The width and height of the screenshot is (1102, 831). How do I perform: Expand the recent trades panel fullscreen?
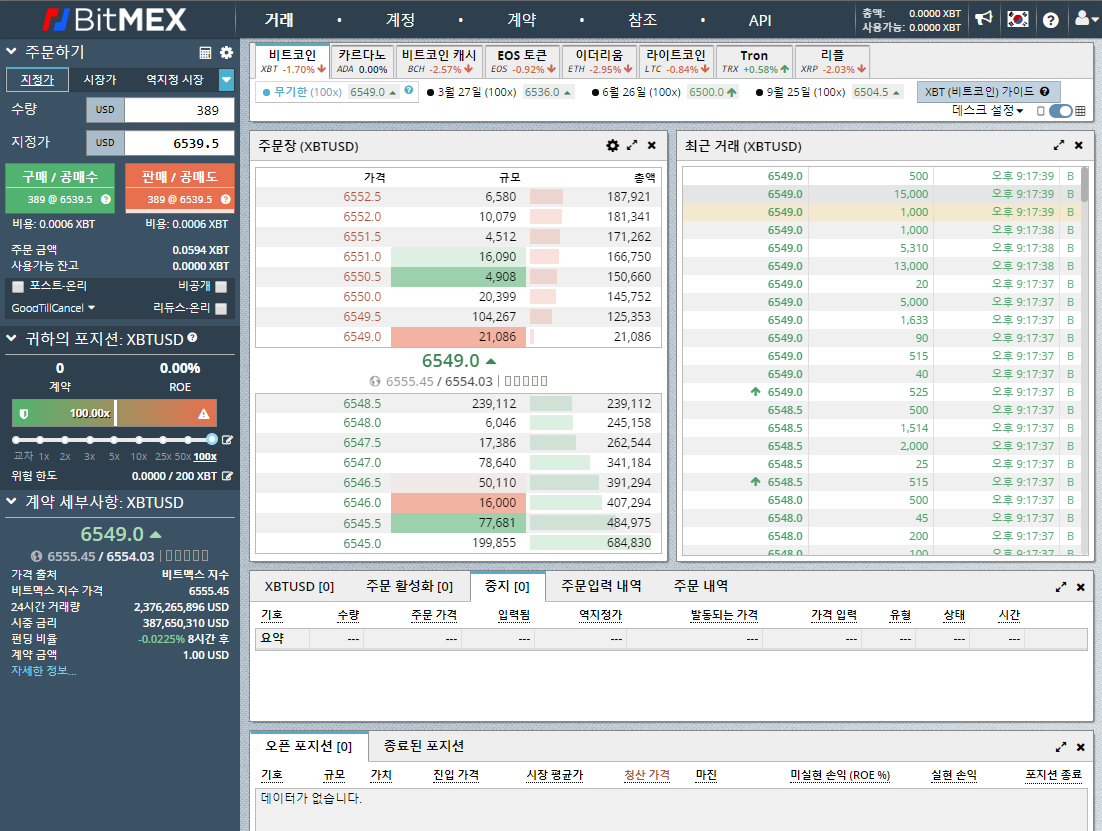tap(1059, 146)
